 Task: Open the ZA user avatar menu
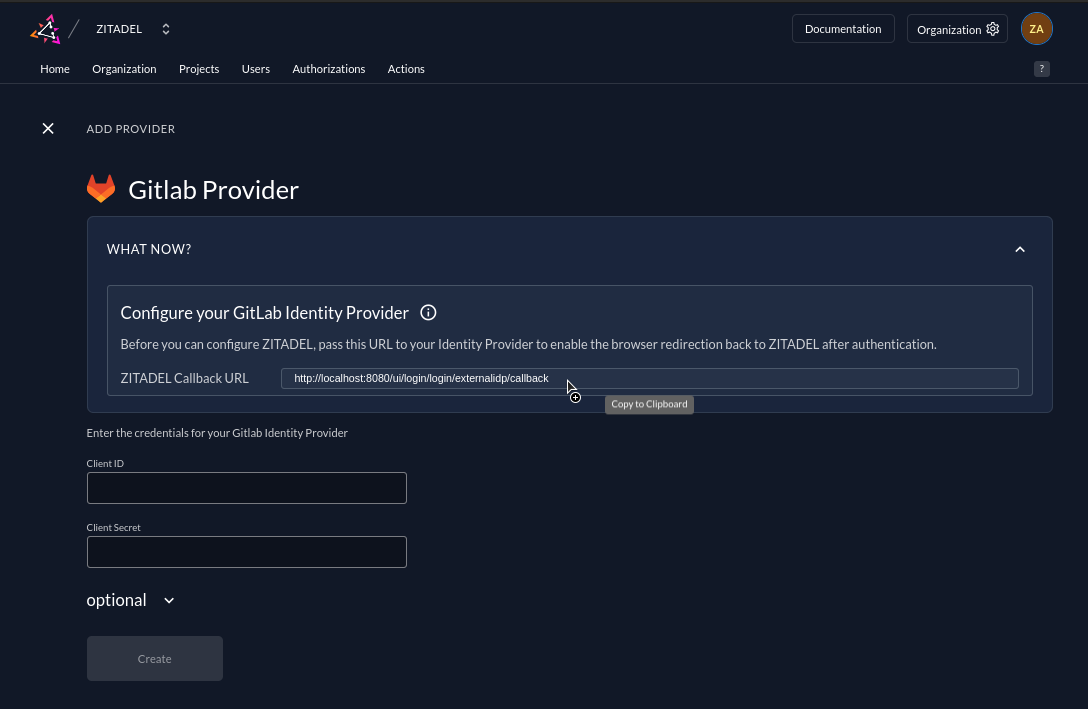(1036, 28)
